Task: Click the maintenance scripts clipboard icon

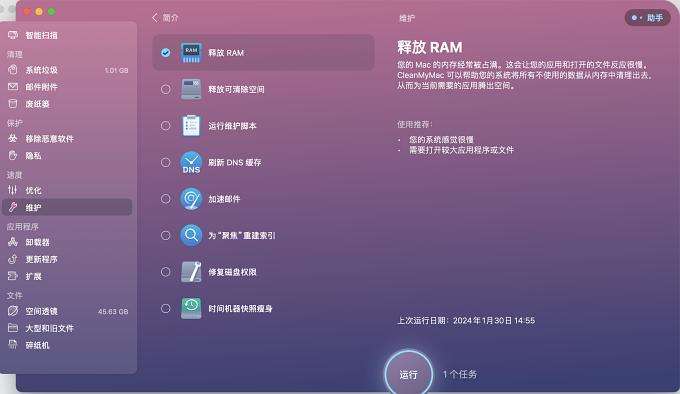Action: 191,125
